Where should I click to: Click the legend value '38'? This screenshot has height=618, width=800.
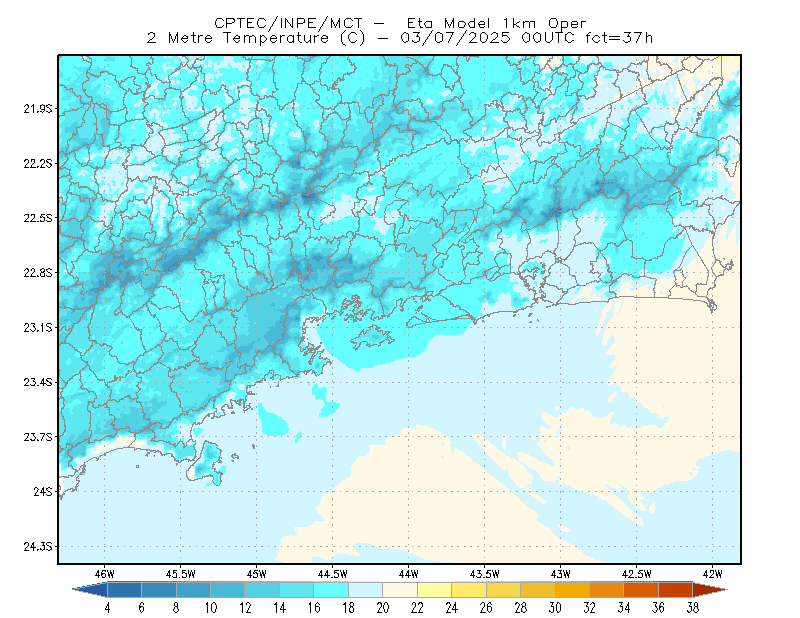click(692, 608)
